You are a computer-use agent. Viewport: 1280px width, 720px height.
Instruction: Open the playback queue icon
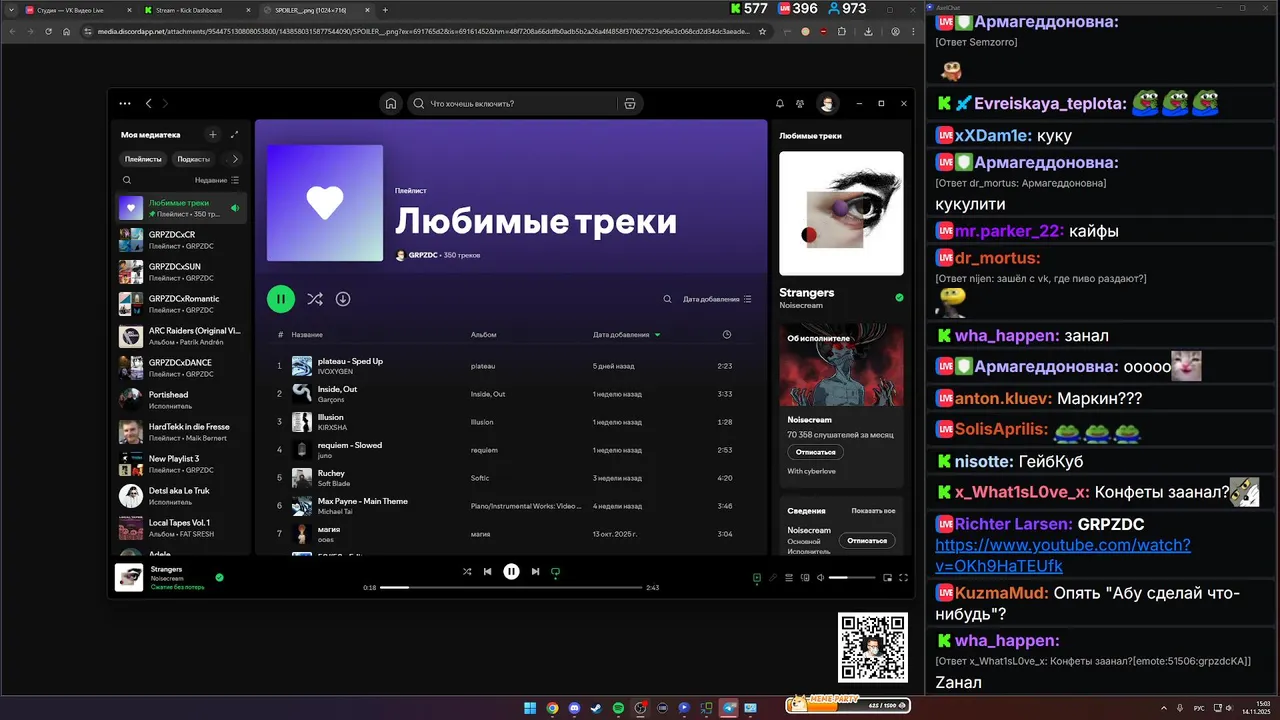click(789, 577)
